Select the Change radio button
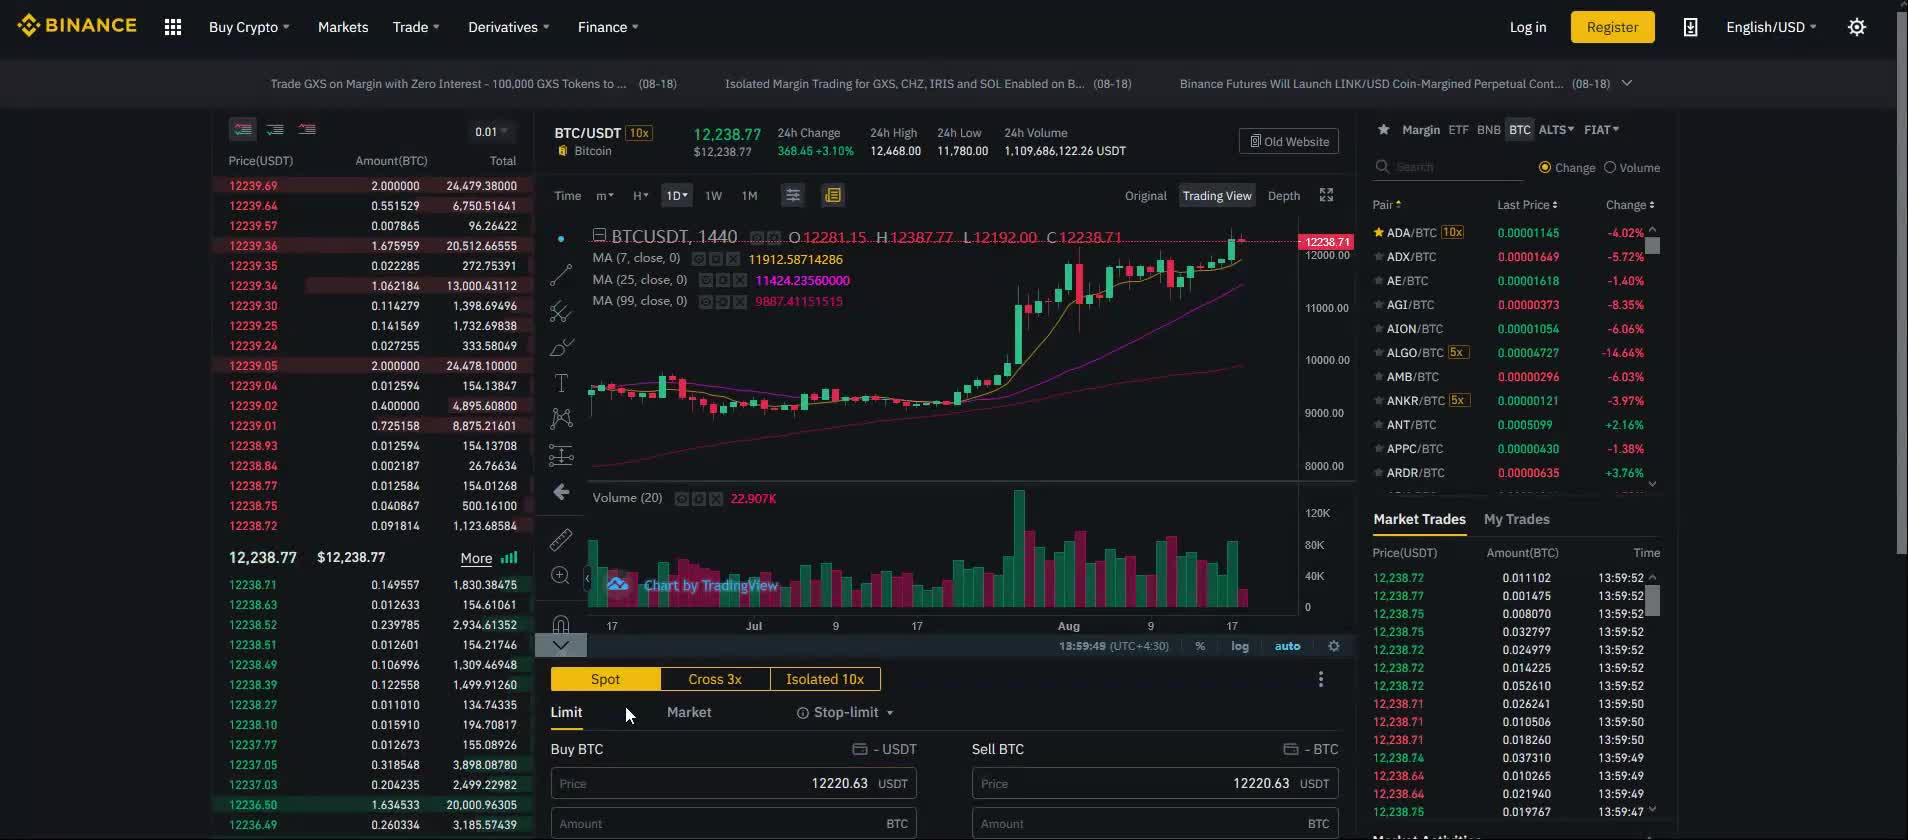The height and width of the screenshot is (840, 1908). (x=1545, y=168)
